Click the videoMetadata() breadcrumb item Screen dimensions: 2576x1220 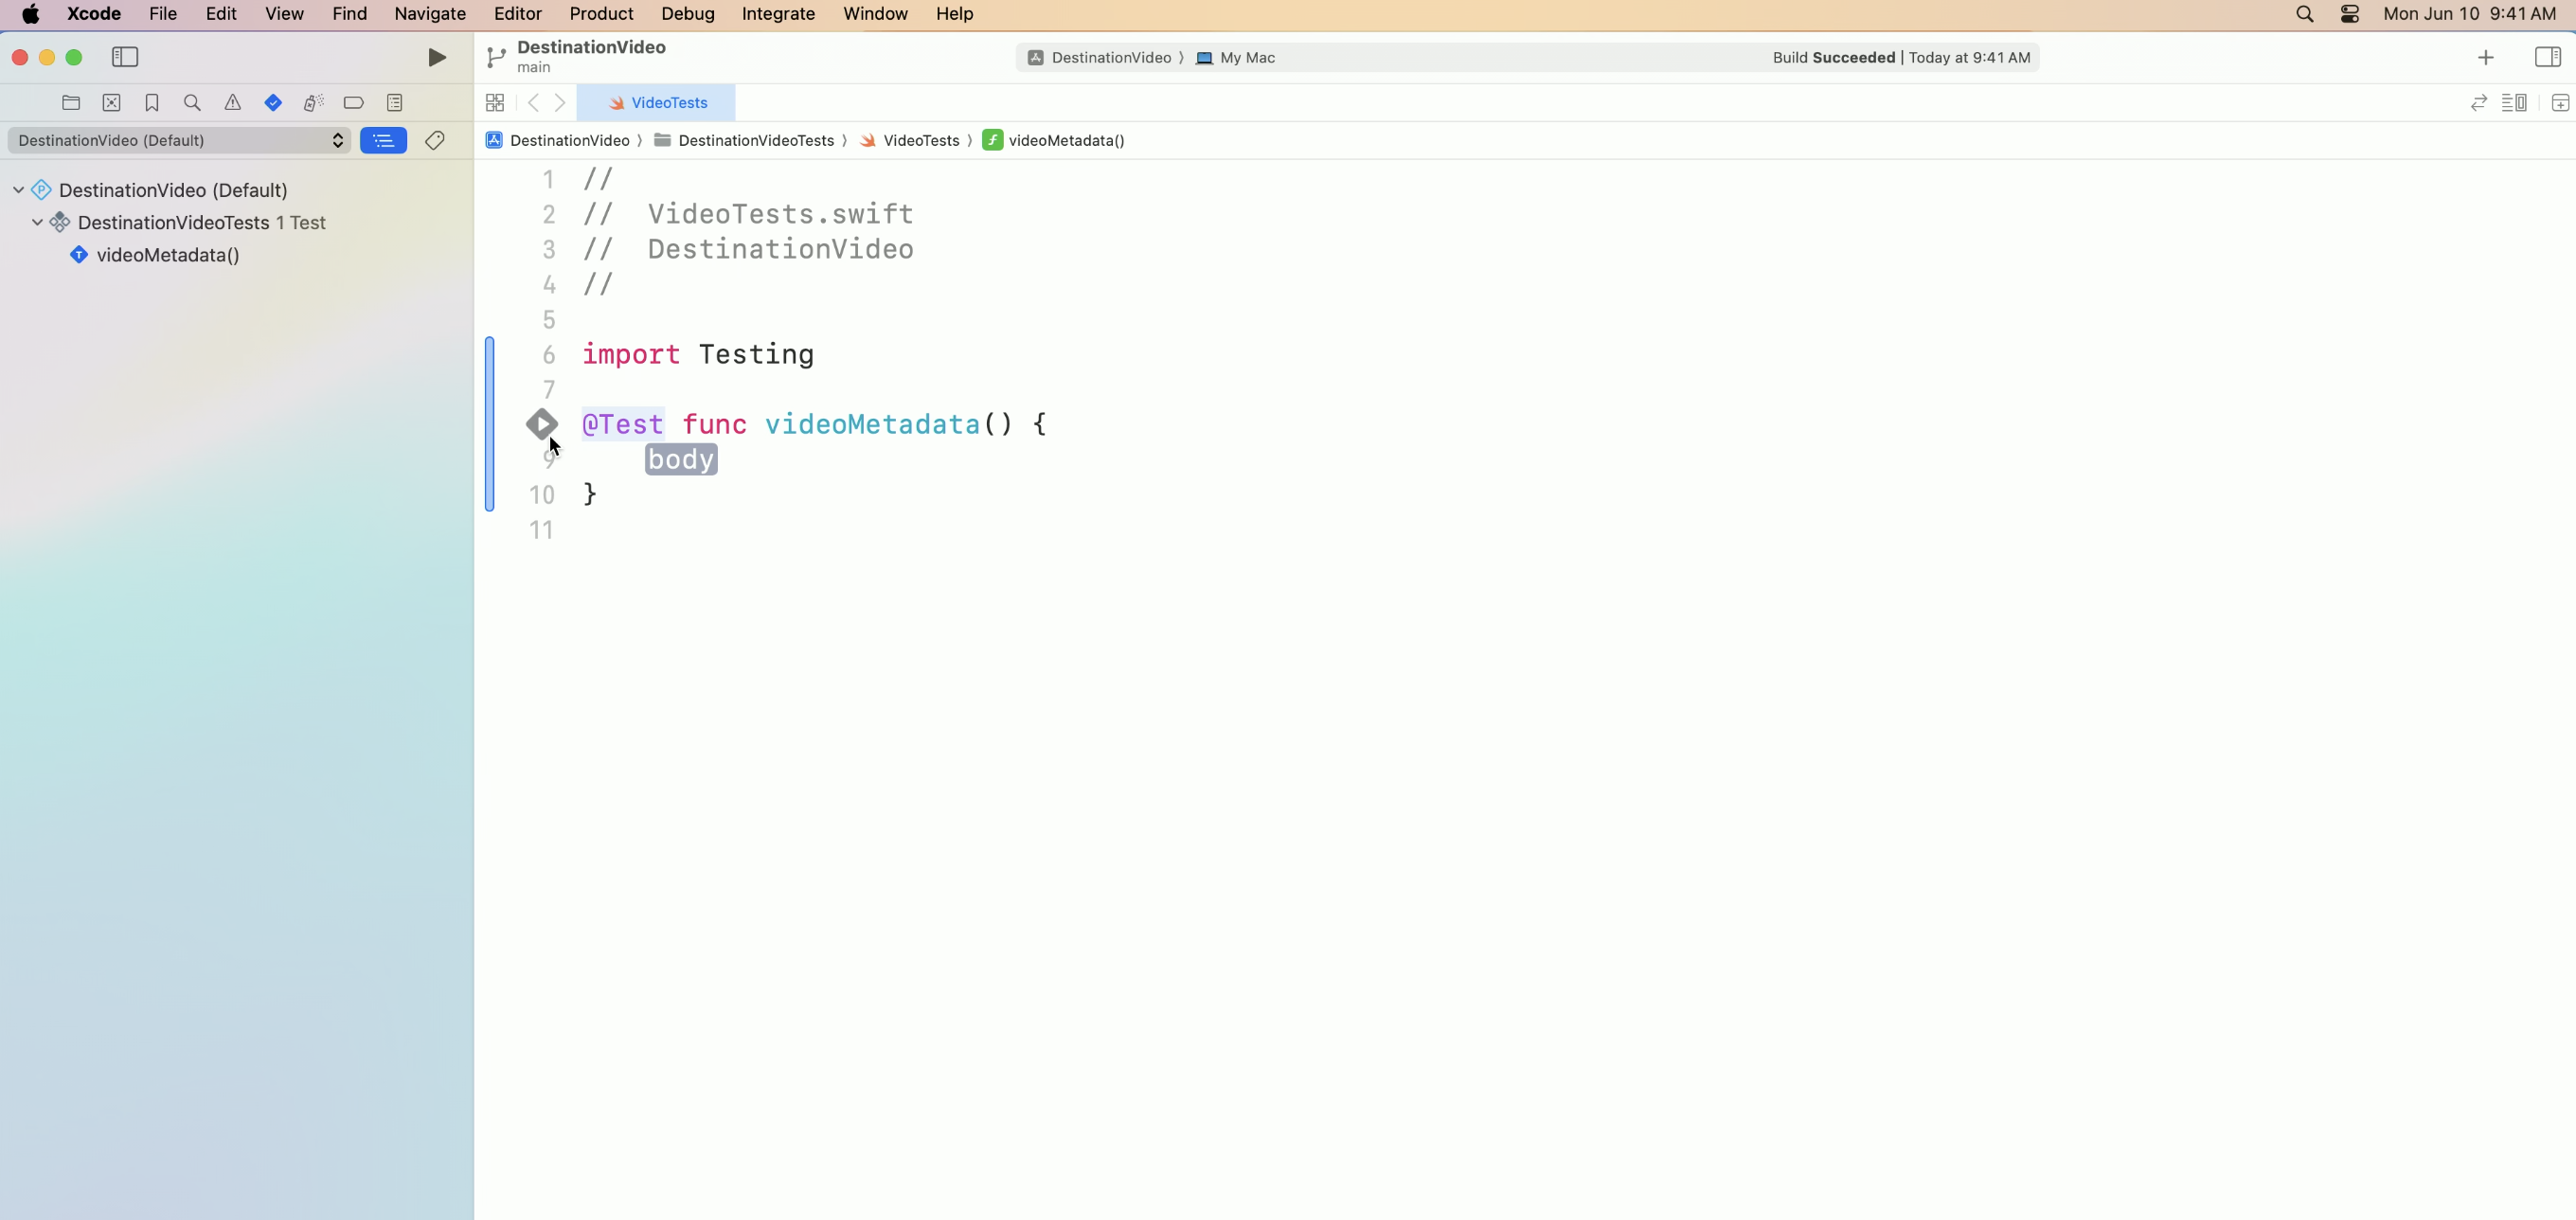point(1065,141)
